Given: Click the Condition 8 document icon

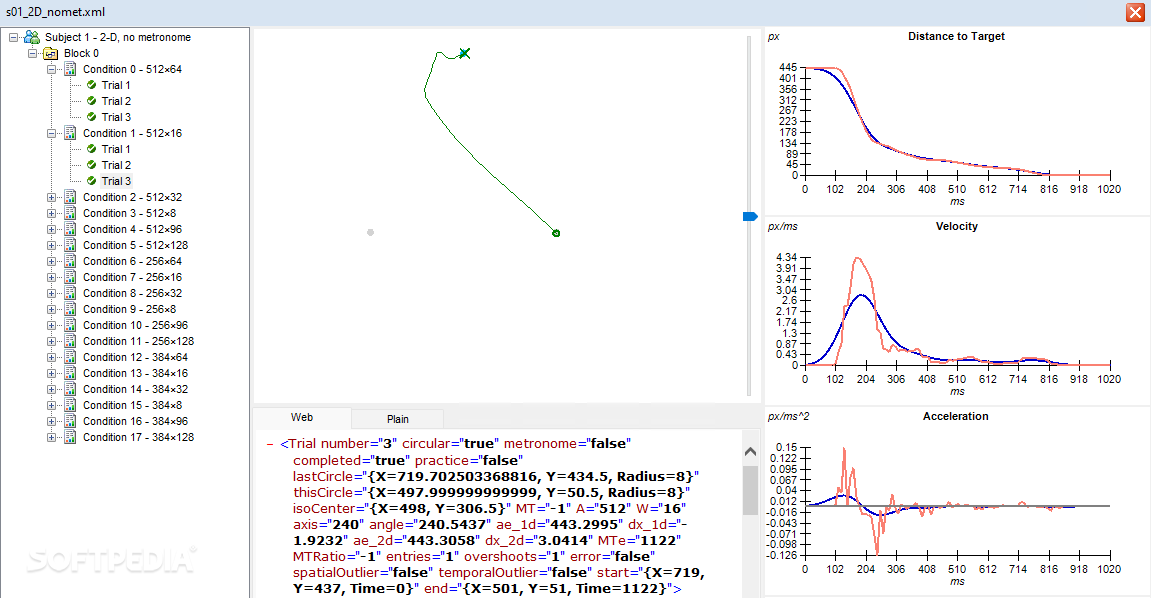Looking at the screenshot, I should (70, 293).
